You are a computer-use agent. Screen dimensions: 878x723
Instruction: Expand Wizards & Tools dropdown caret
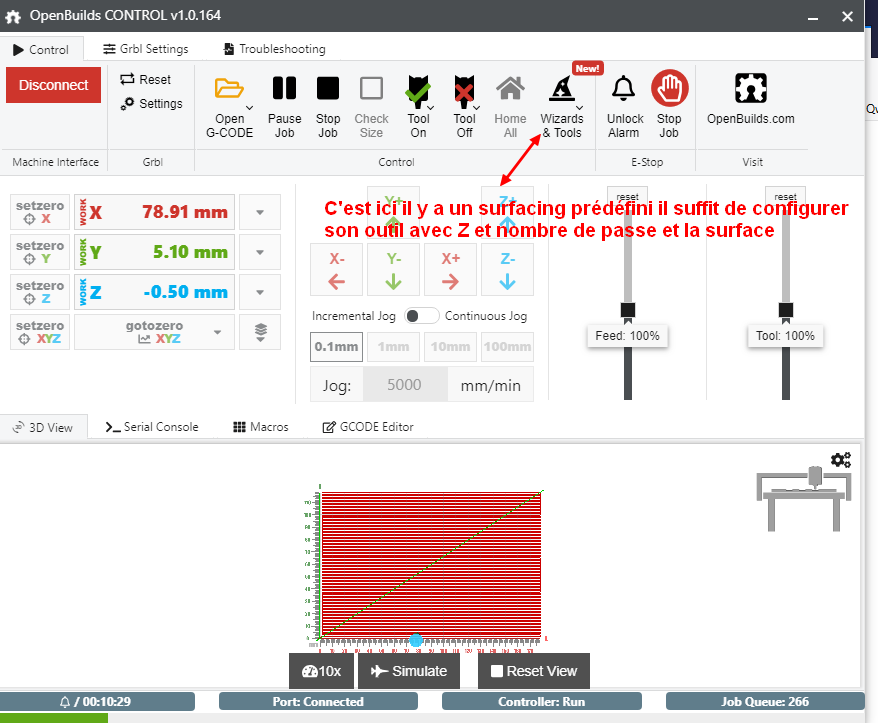coord(580,108)
